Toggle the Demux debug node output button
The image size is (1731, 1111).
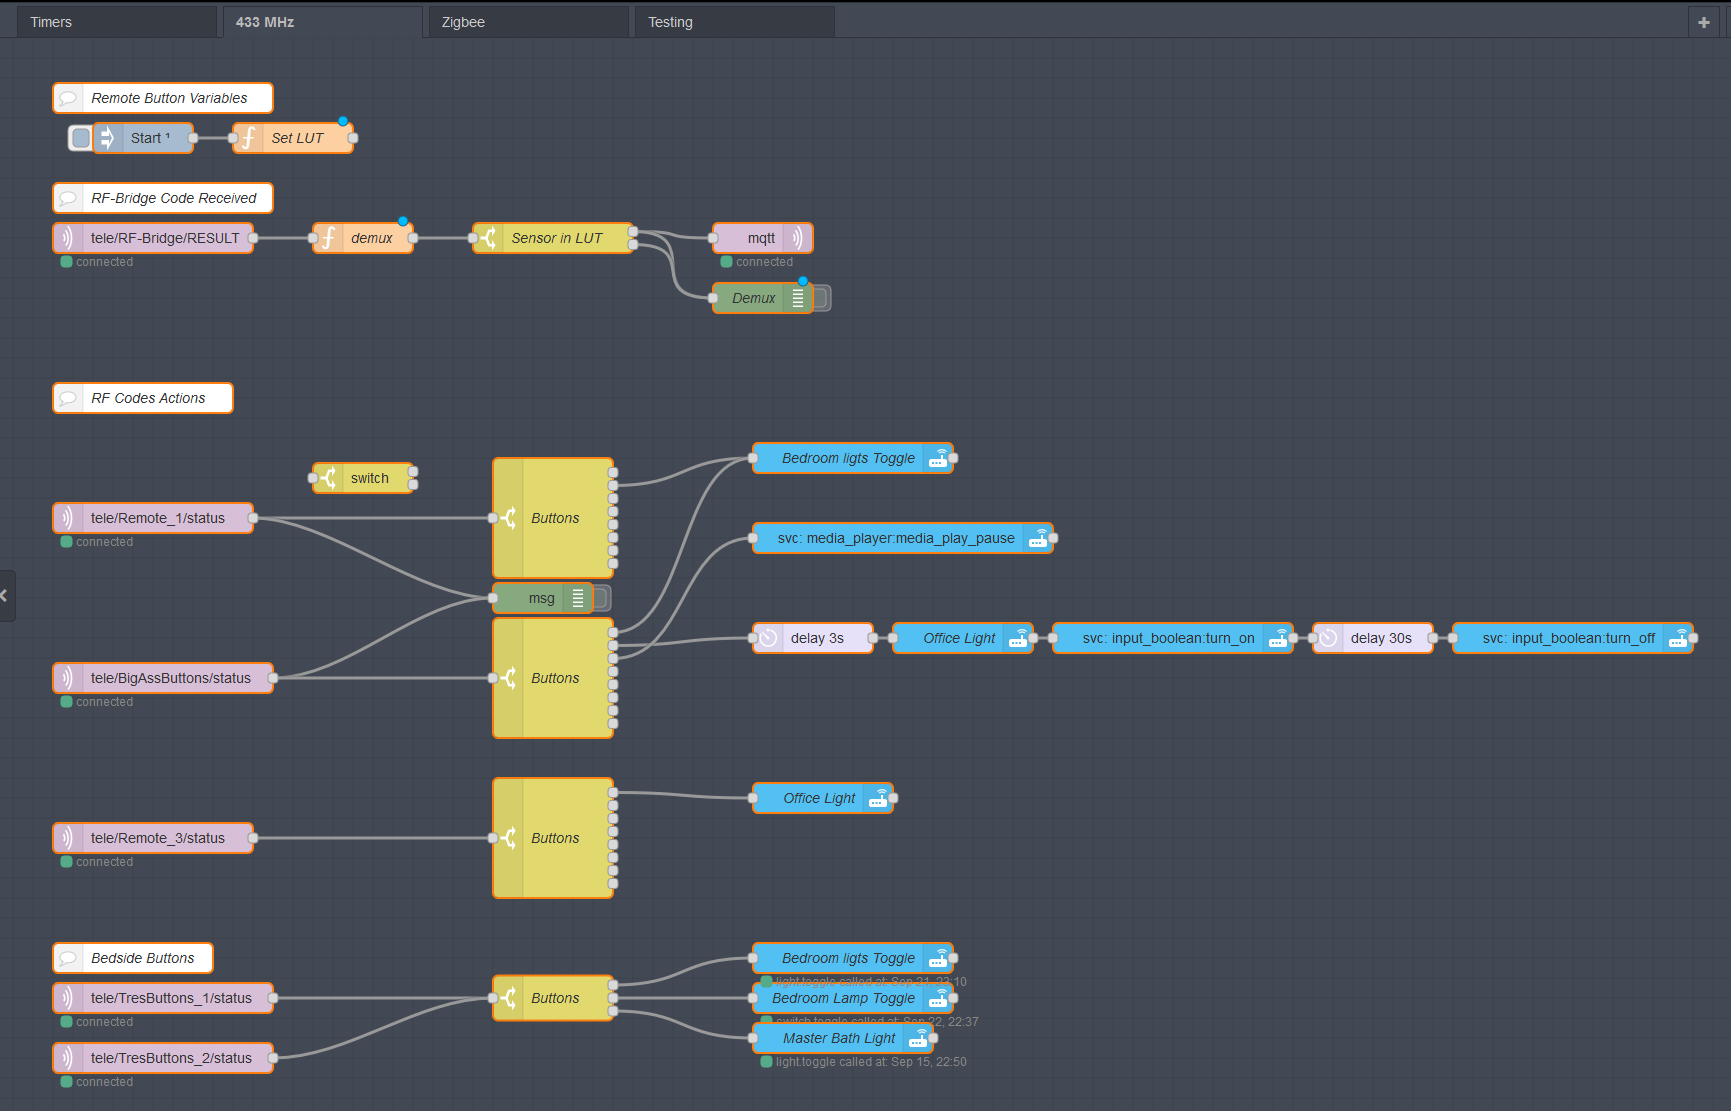pyautogui.click(x=821, y=298)
